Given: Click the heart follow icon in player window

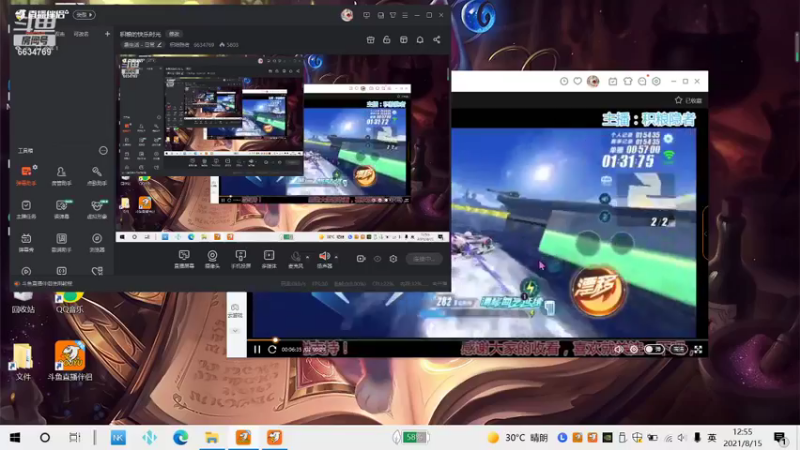Looking at the screenshot, I should click(x=578, y=81).
